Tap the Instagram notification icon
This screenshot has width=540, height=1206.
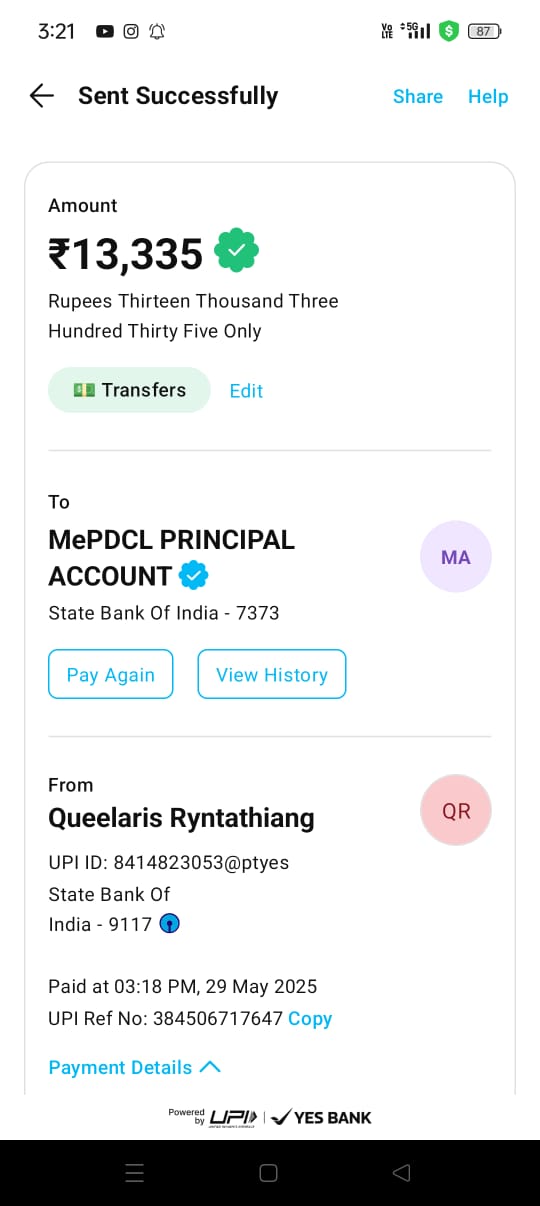[x=131, y=31]
